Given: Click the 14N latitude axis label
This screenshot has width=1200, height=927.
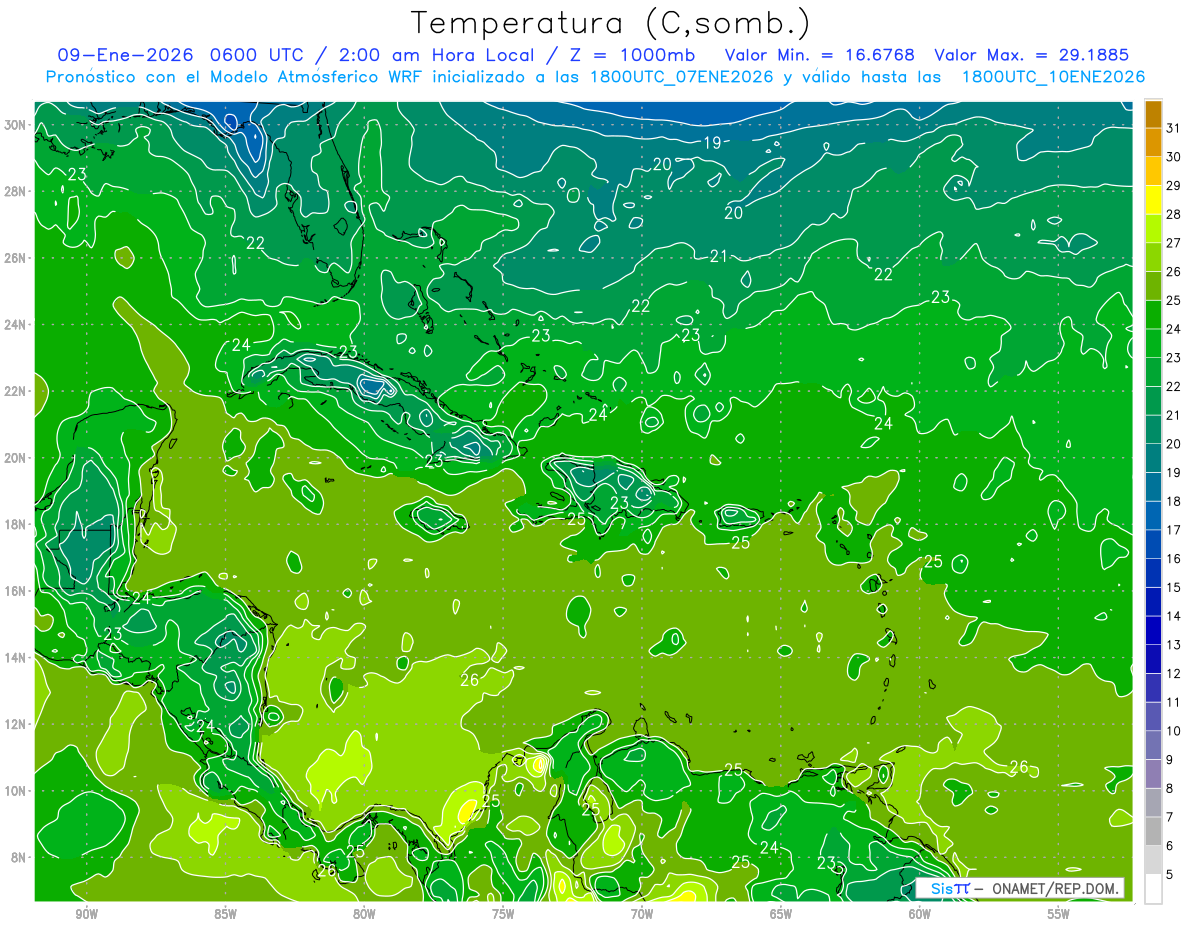Looking at the screenshot, I should (x=15, y=657).
